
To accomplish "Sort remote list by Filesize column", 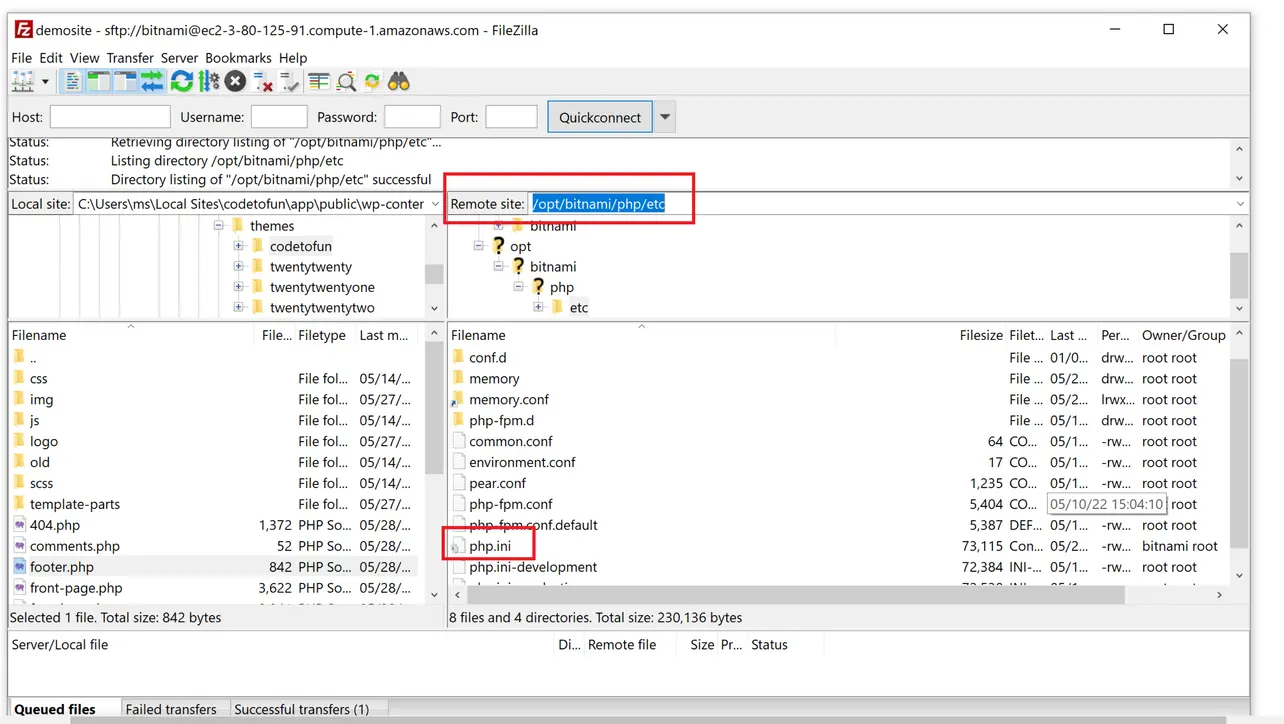I will [x=981, y=335].
